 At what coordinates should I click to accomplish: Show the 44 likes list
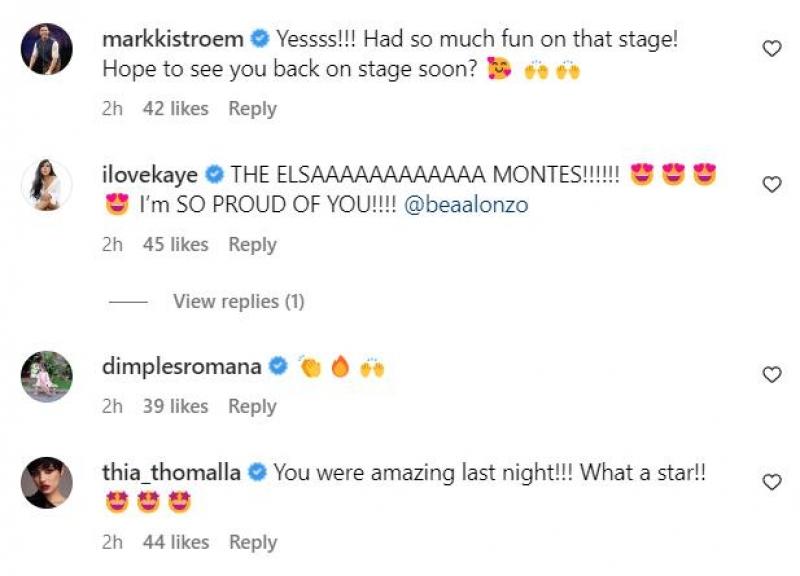pos(175,542)
